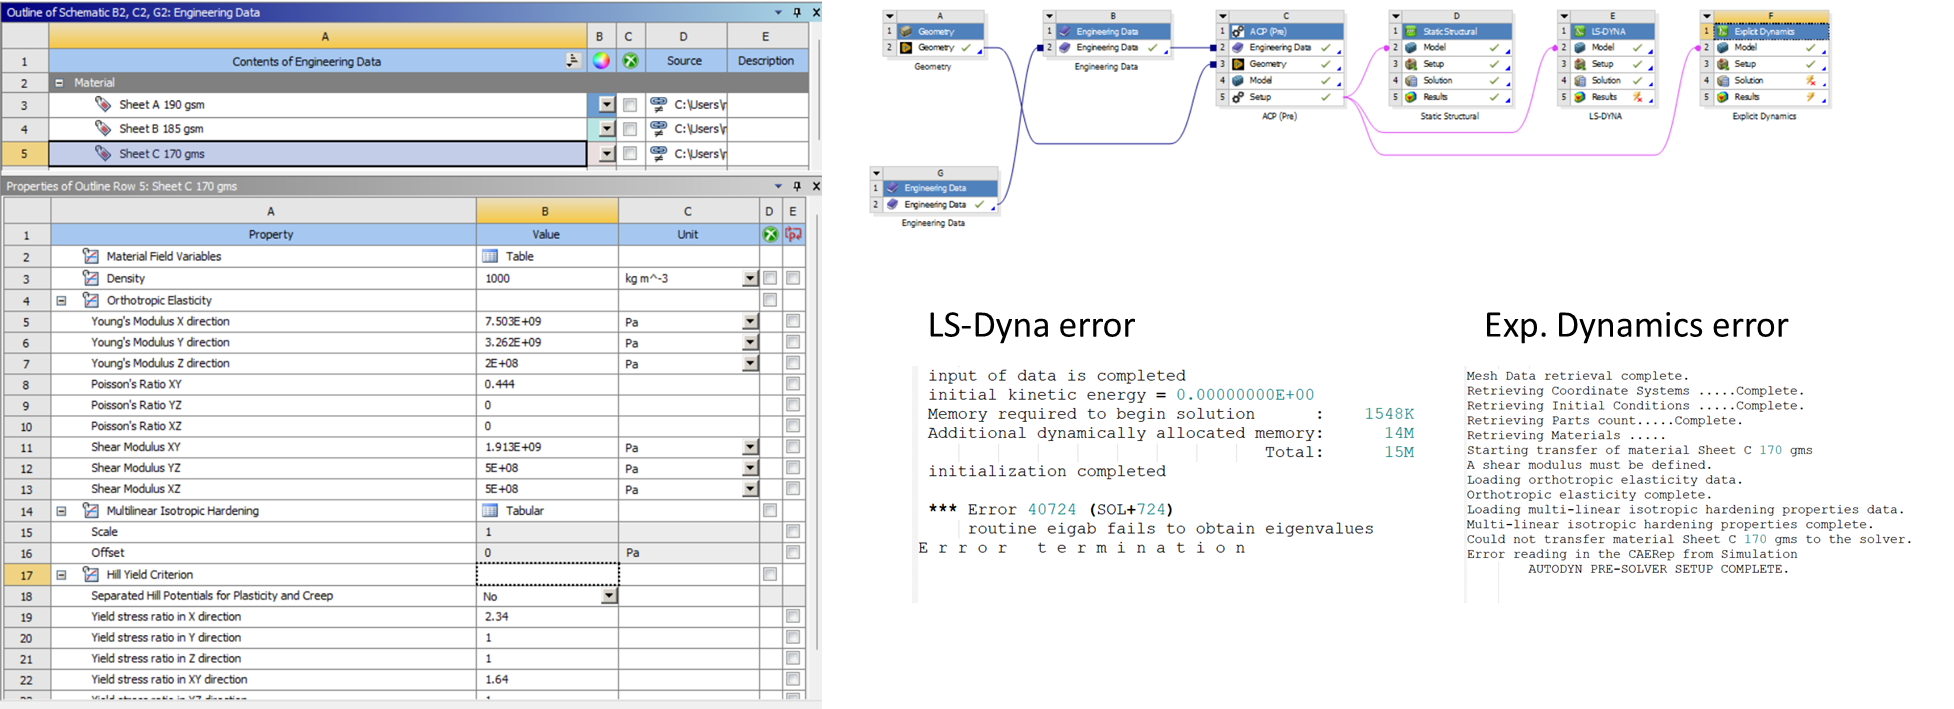Viewport: 1954px width, 709px height.
Task: Click the Sheet A 190 gsm material tag icon
Action: coord(102,104)
